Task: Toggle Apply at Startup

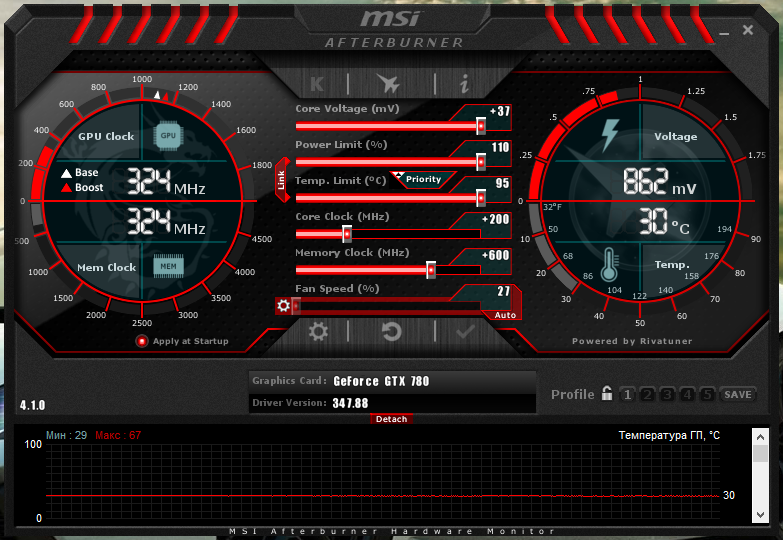Action: [142, 341]
